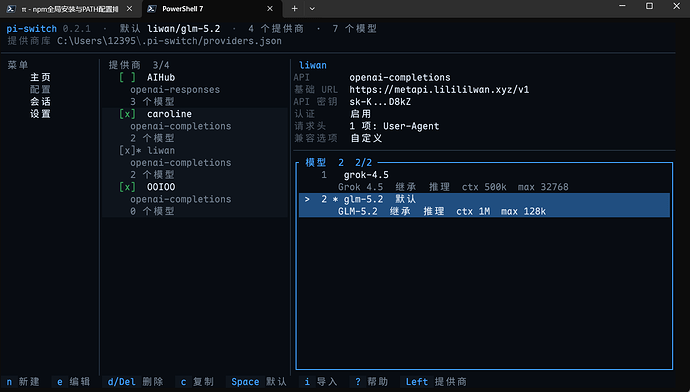Click the 自定义 compatibility value
The height and width of the screenshot is (392, 690).
(366, 138)
